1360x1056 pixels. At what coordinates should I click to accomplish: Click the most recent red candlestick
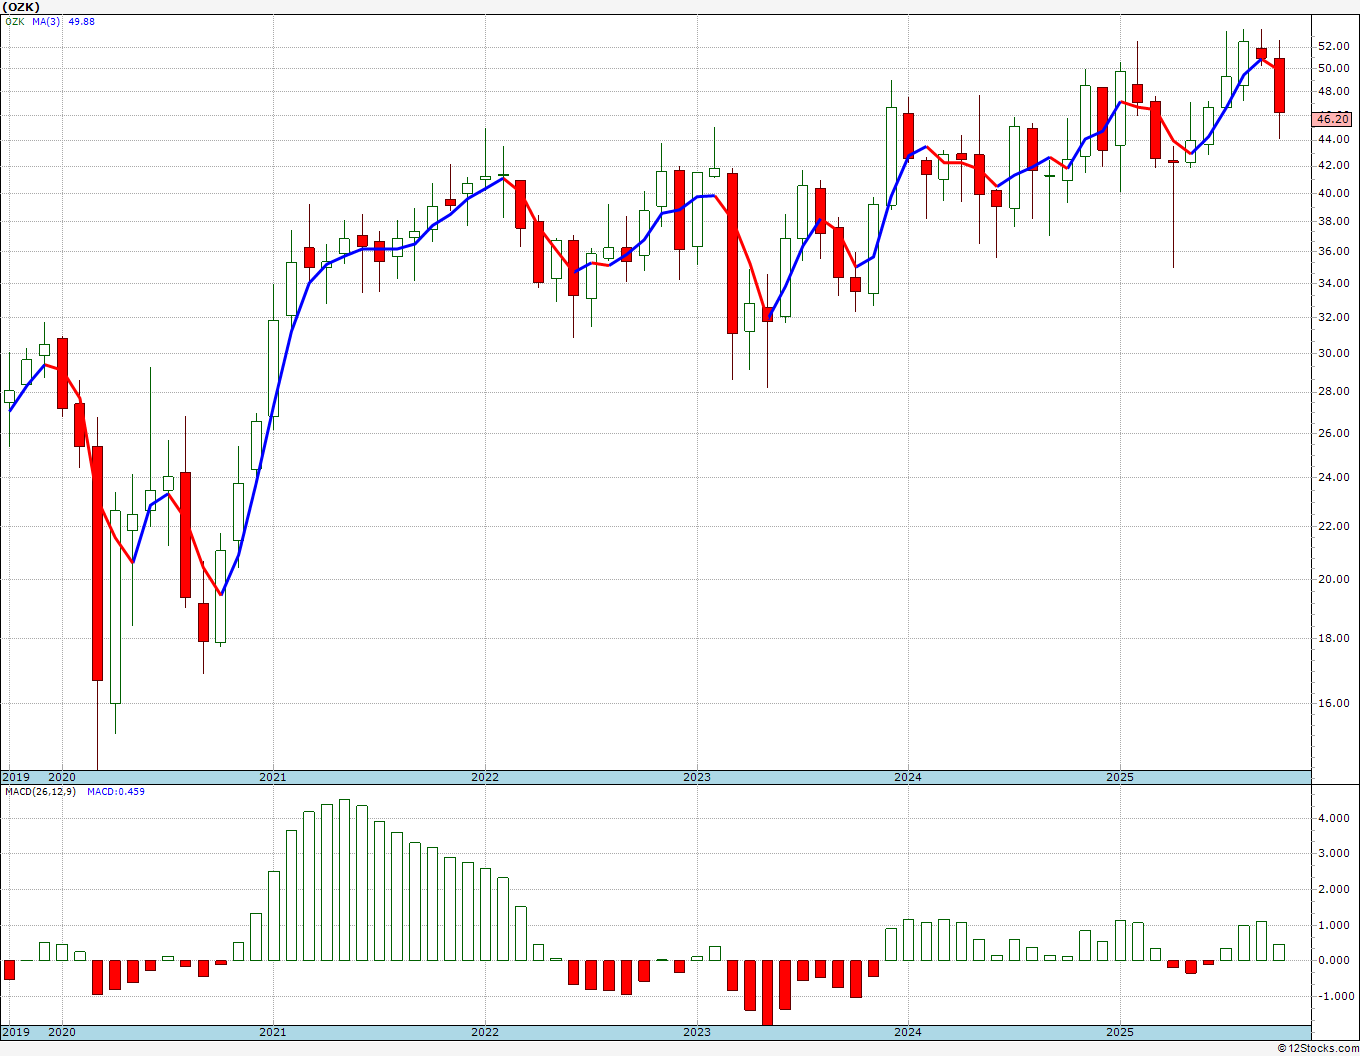[x=1279, y=86]
